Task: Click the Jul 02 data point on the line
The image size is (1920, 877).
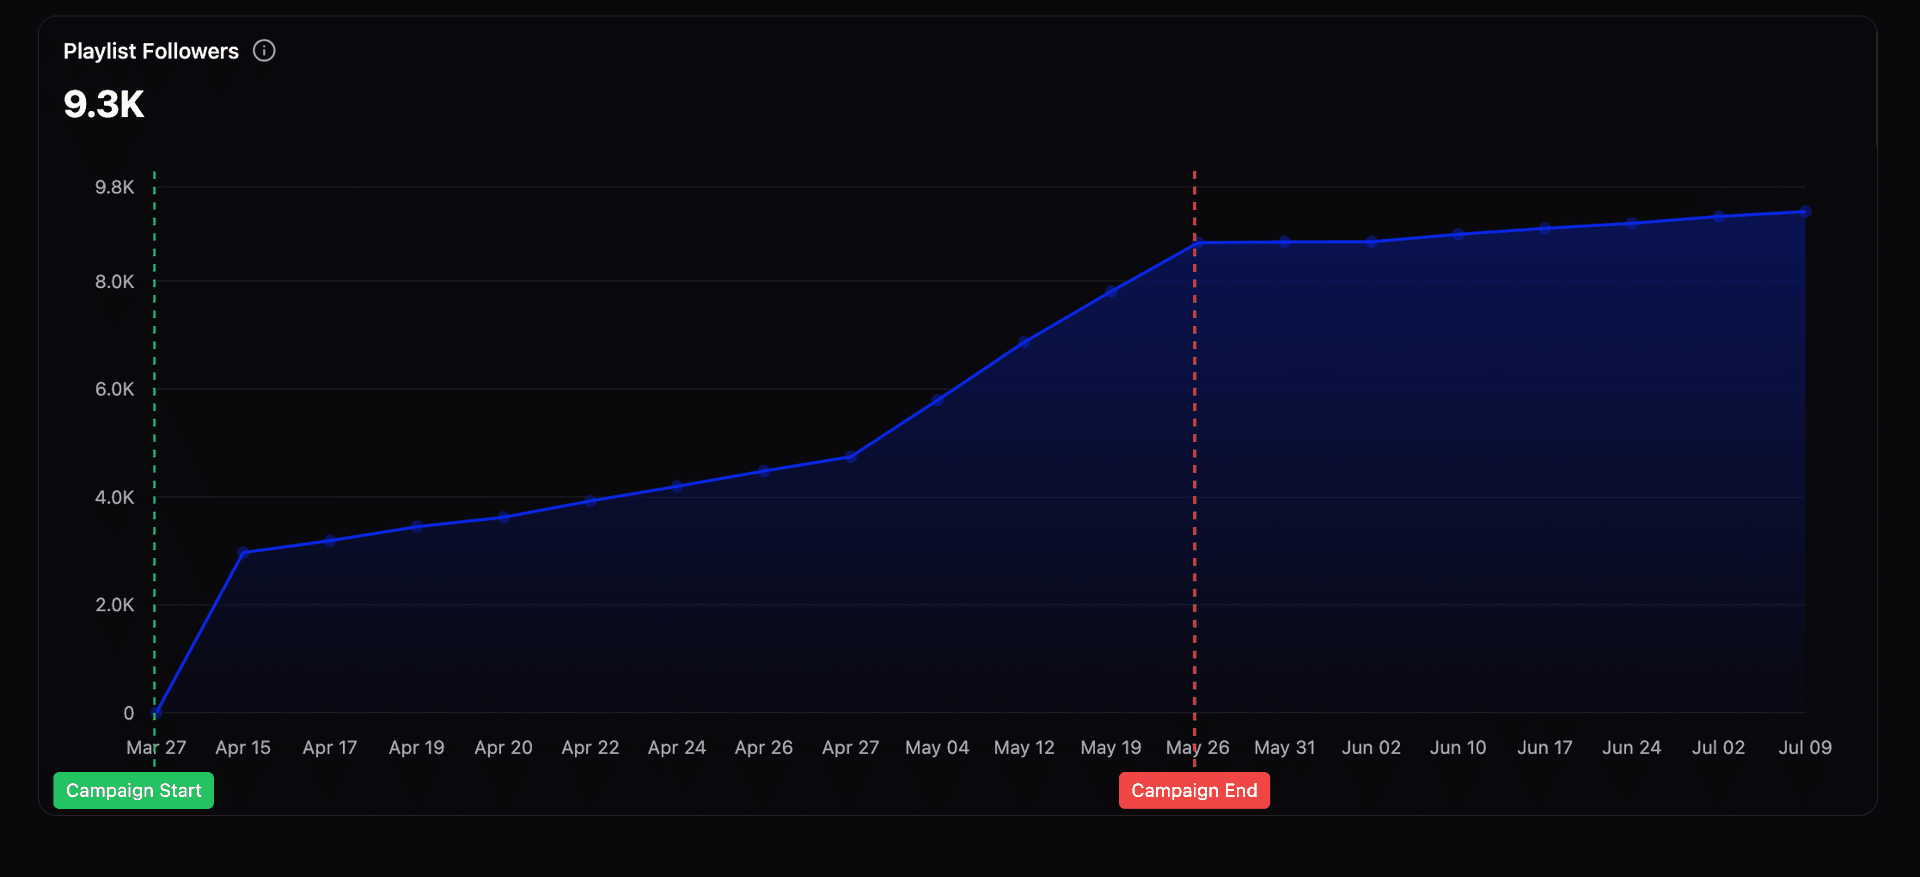Action: tap(1719, 216)
